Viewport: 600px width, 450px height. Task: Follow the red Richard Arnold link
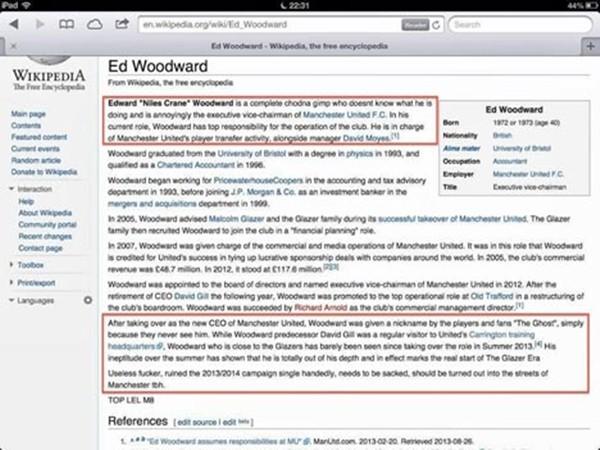(321, 308)
